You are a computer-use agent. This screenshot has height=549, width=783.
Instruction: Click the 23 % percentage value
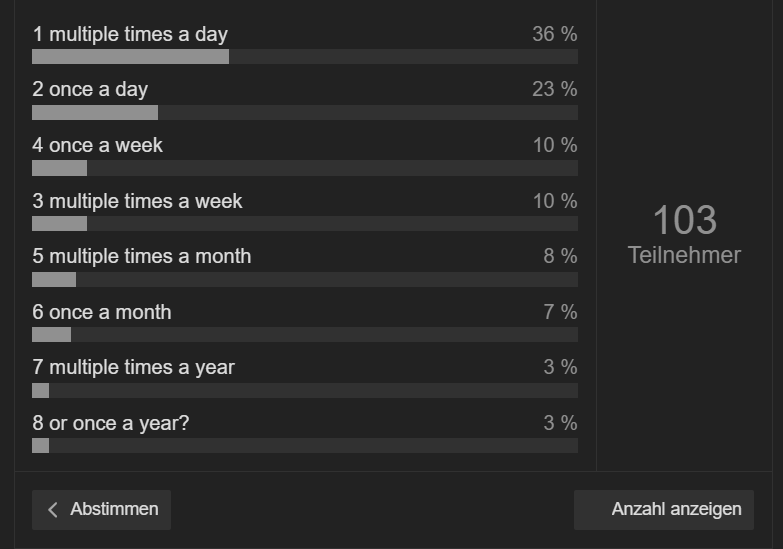click(555, 89)
